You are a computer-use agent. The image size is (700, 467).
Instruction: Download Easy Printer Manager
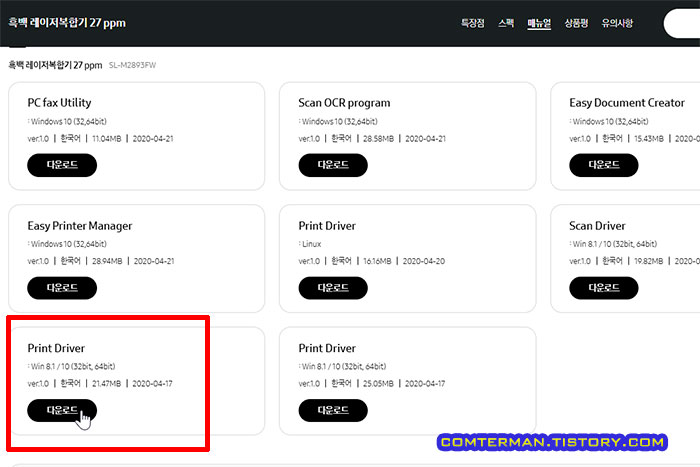(x=62, y=288)
